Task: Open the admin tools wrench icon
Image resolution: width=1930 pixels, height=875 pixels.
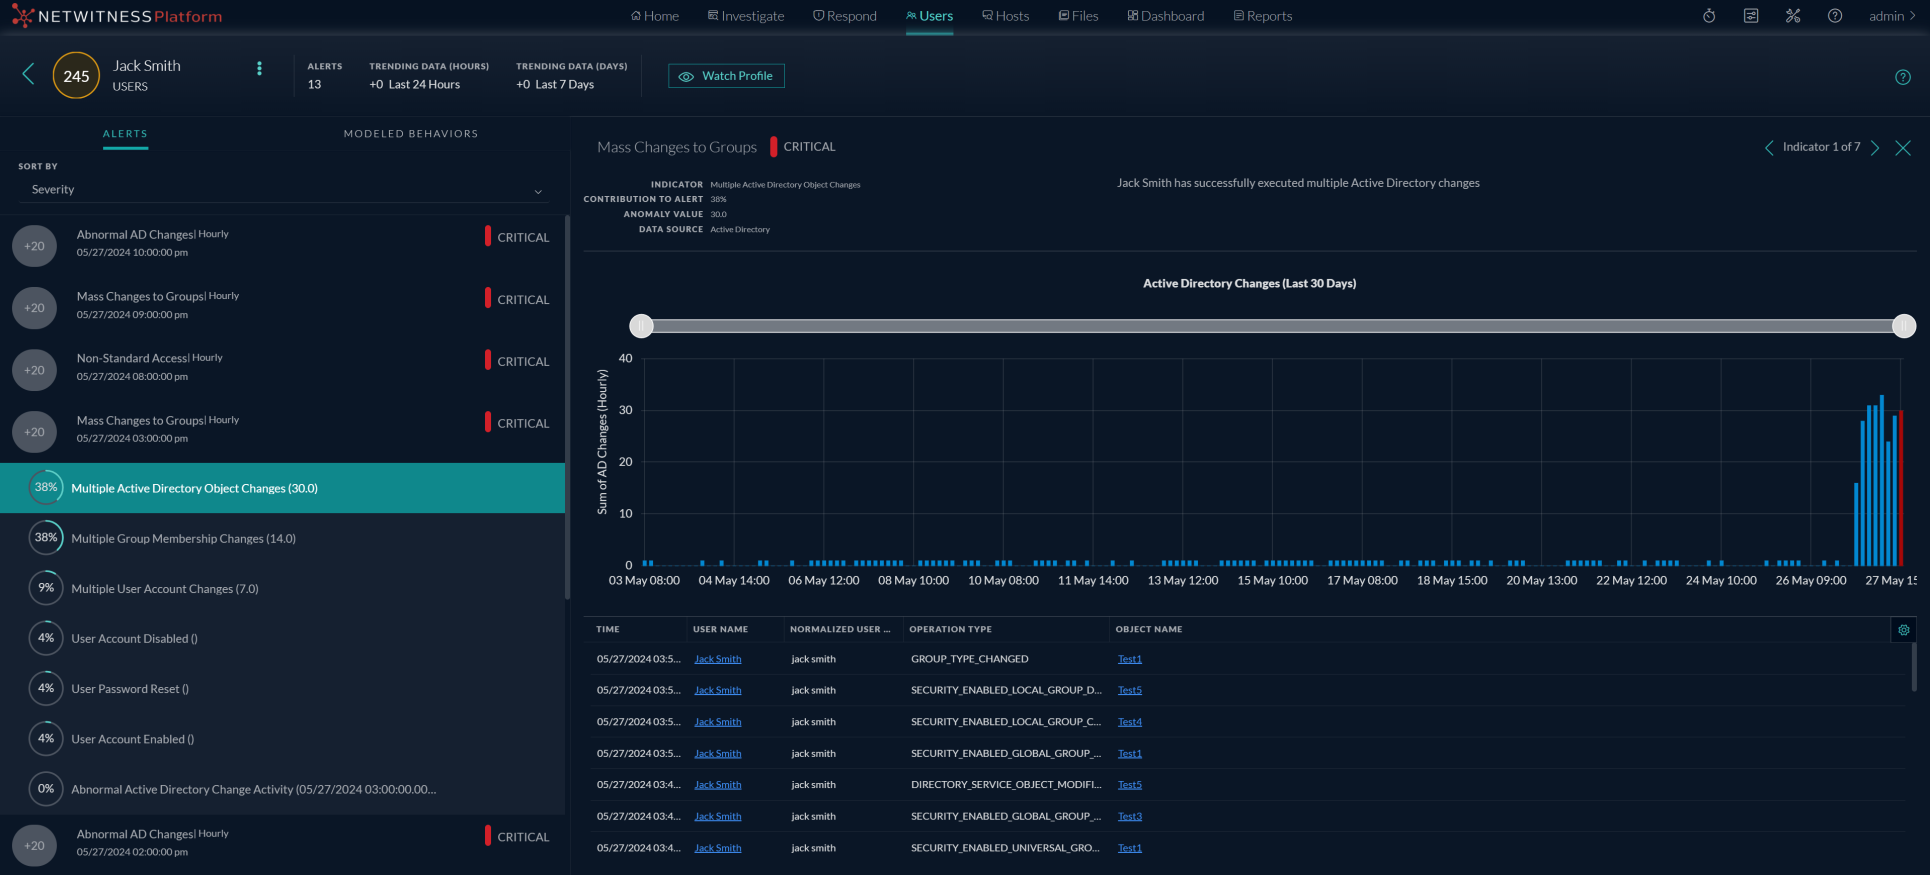Action: tap(1792, 16)
